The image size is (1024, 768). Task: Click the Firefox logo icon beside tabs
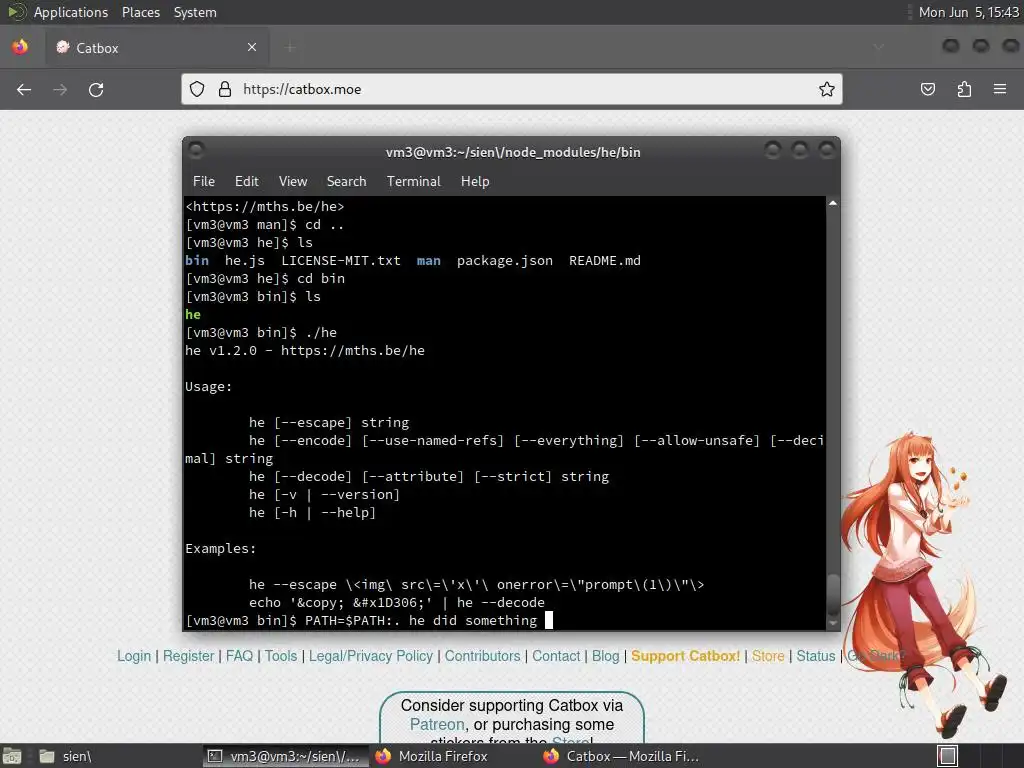20,47
